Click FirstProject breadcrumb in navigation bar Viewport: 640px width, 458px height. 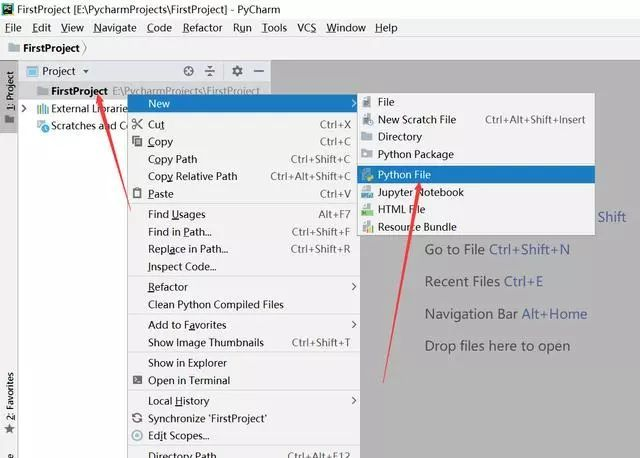point(51,48)
